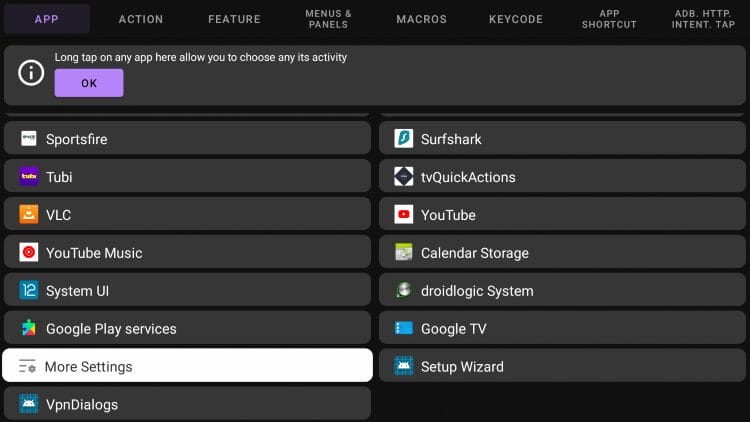The width and height of the screenshot is (750, 422).
Task: Click the long tap hint text
Action: 201,57
